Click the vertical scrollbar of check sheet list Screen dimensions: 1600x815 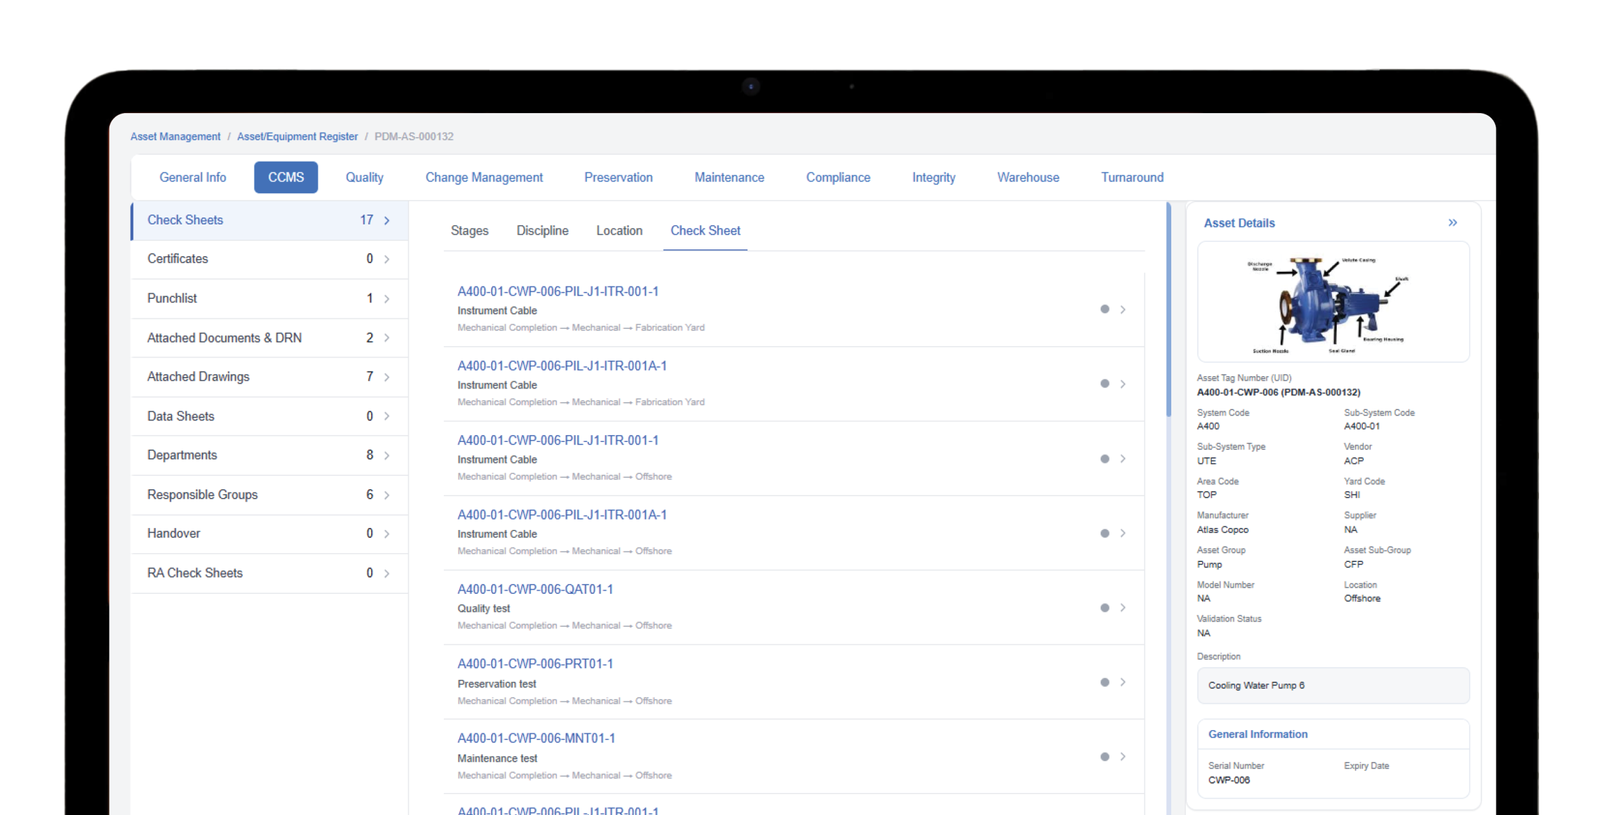1168,310
